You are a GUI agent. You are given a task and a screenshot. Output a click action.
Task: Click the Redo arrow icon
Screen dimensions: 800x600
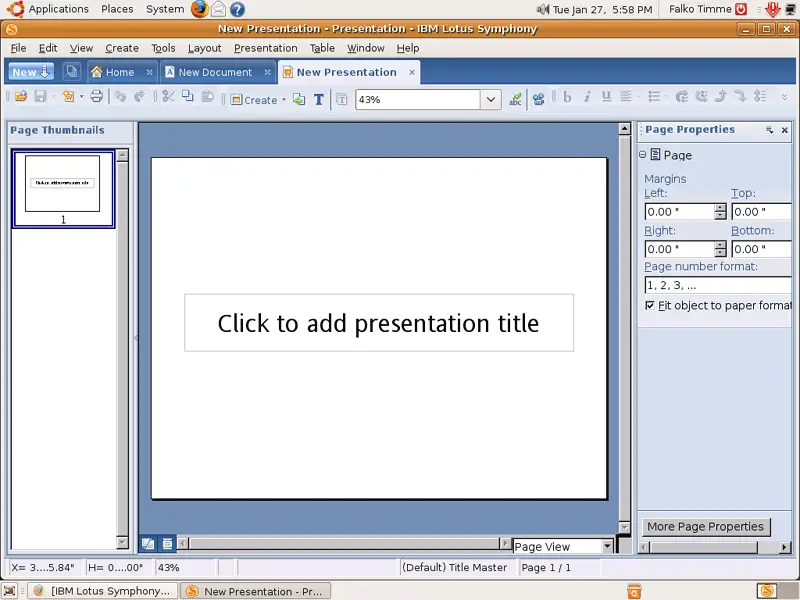click(139, 96)
